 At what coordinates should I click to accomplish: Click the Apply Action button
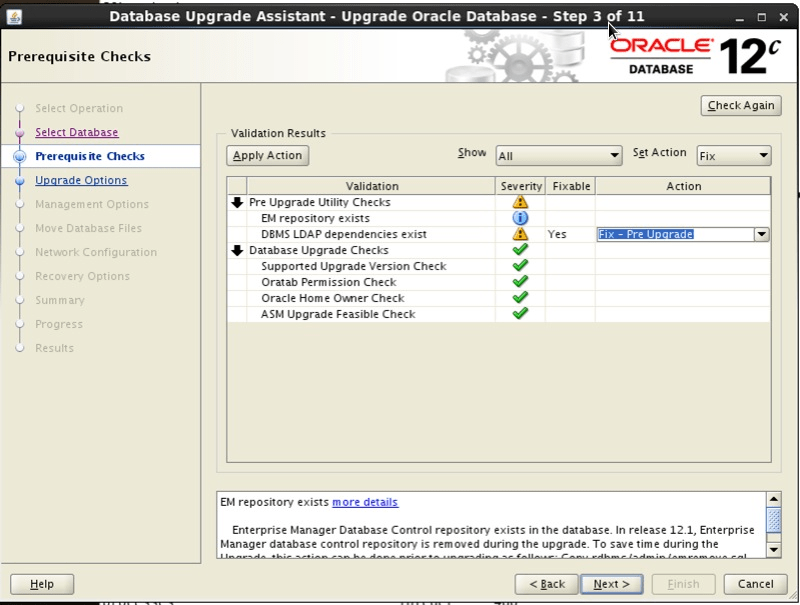coord(267,155)
